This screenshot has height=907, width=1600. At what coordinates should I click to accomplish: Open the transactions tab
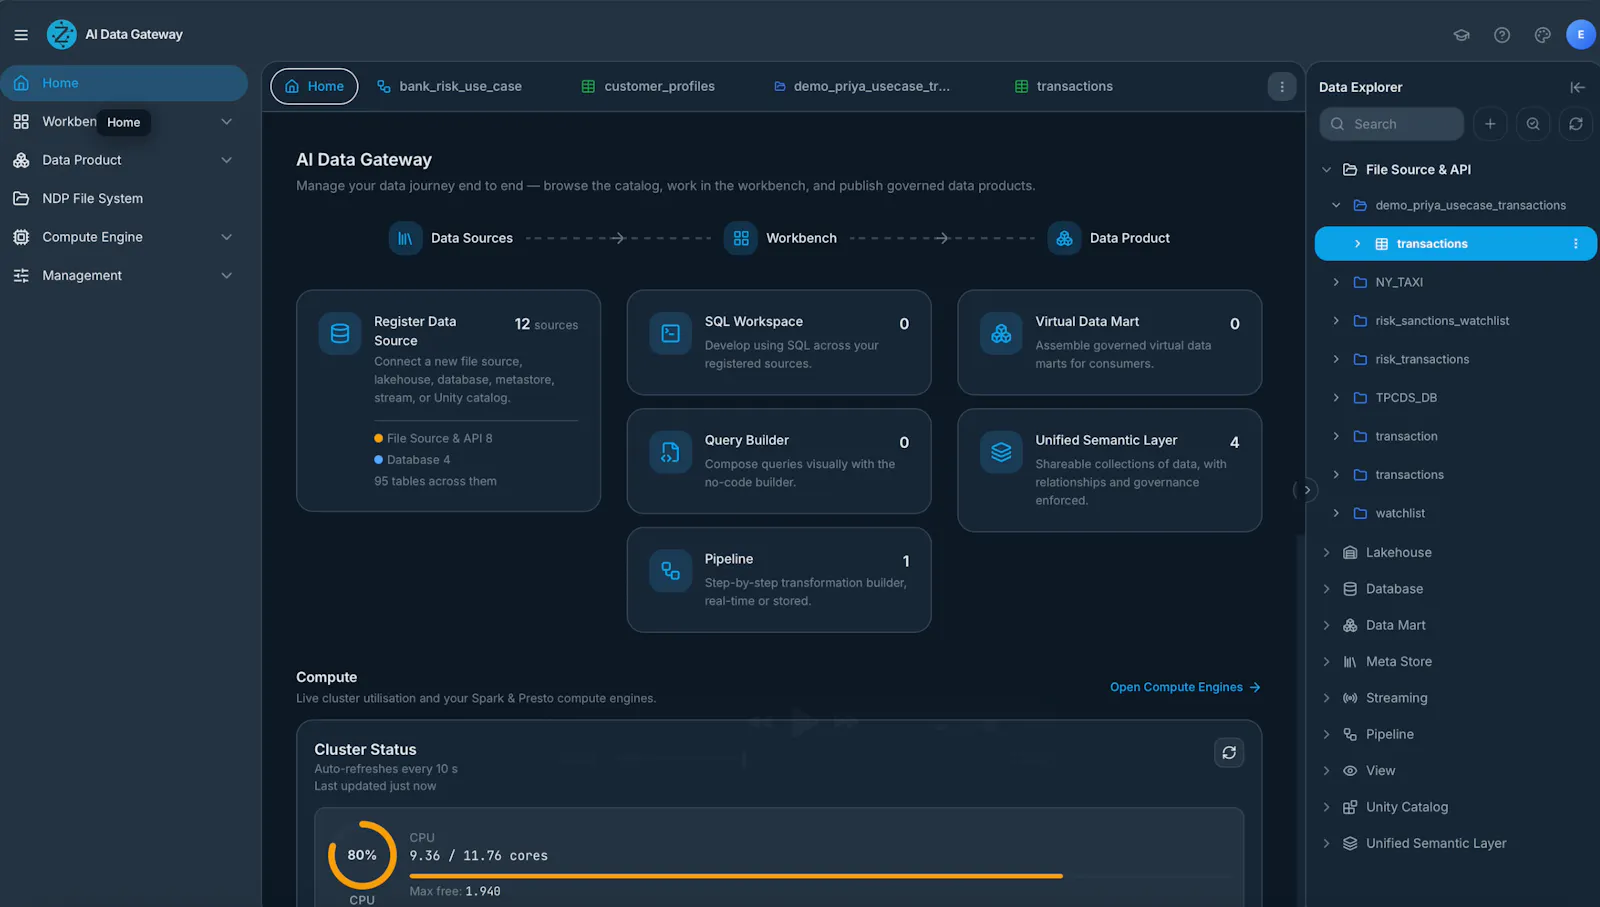coord(1064,87)
